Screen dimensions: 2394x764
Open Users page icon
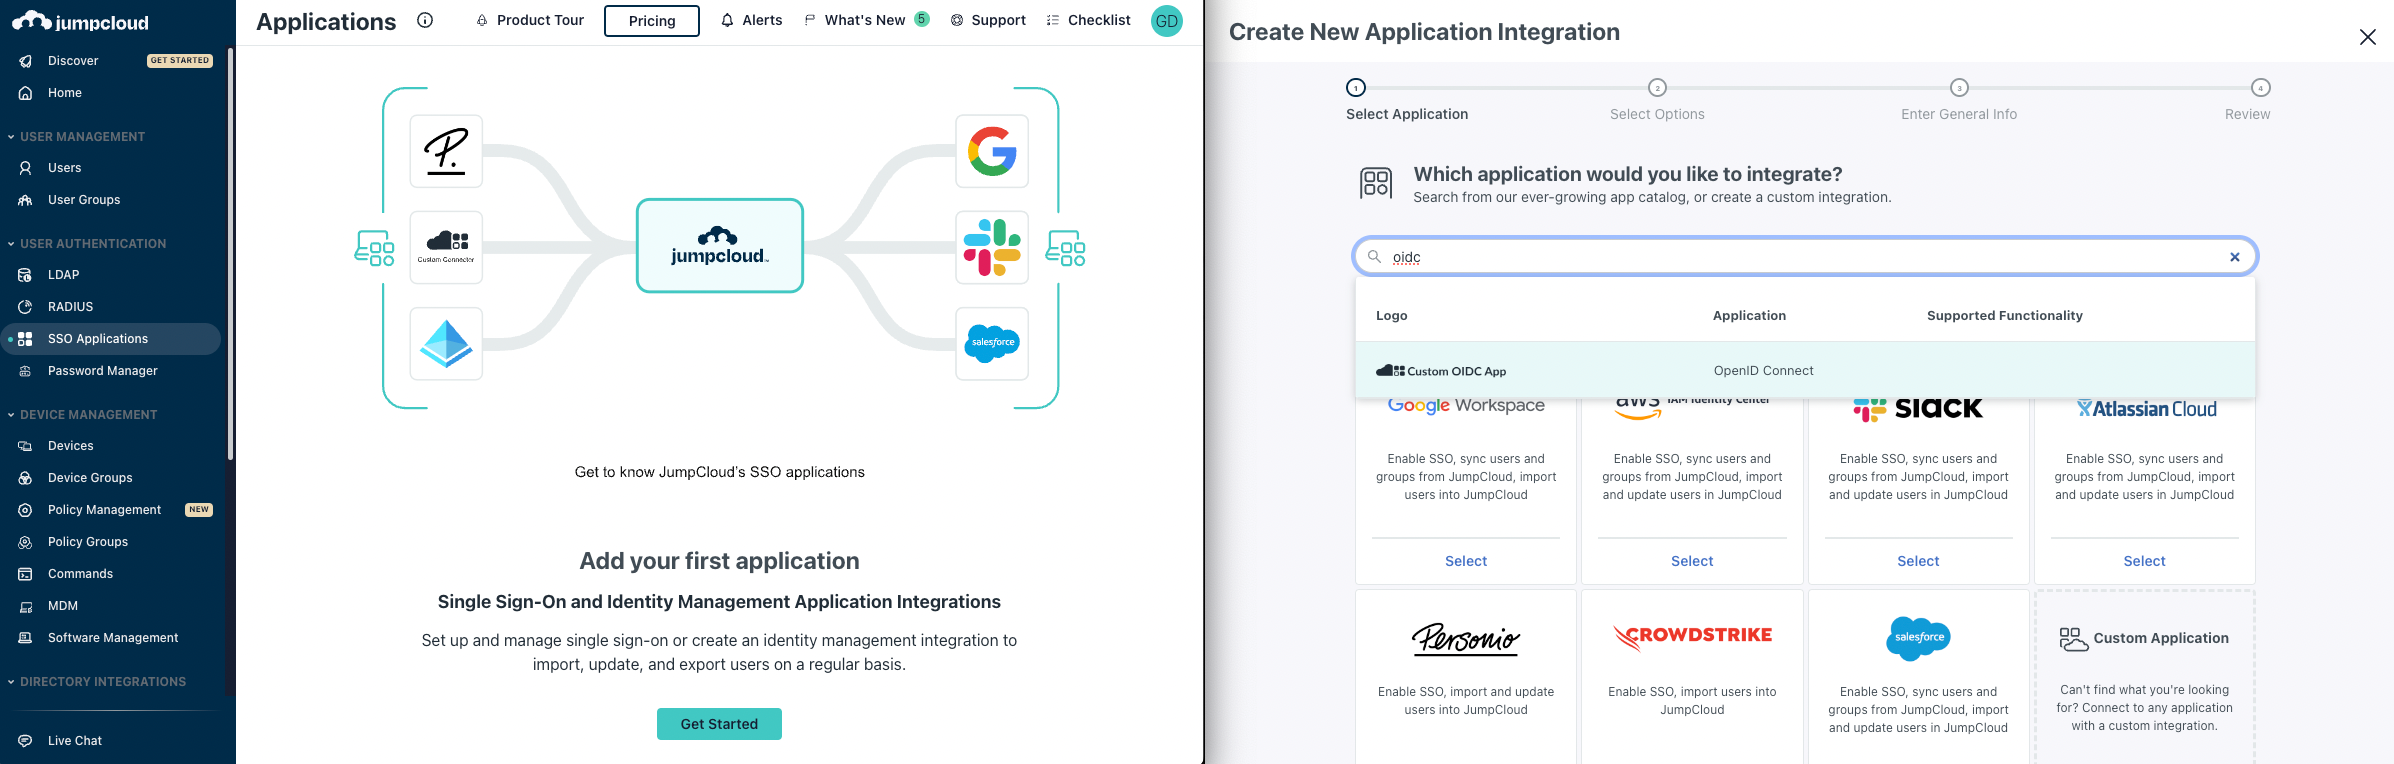tap(26, 168)
